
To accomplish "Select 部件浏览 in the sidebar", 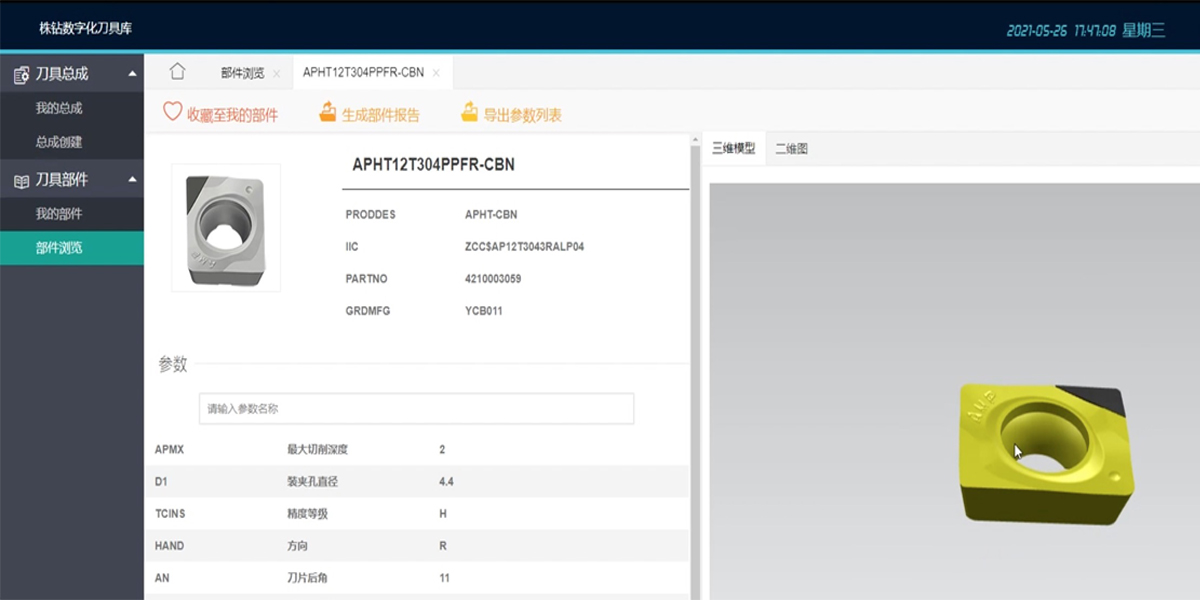I will (x=59, y=248).
